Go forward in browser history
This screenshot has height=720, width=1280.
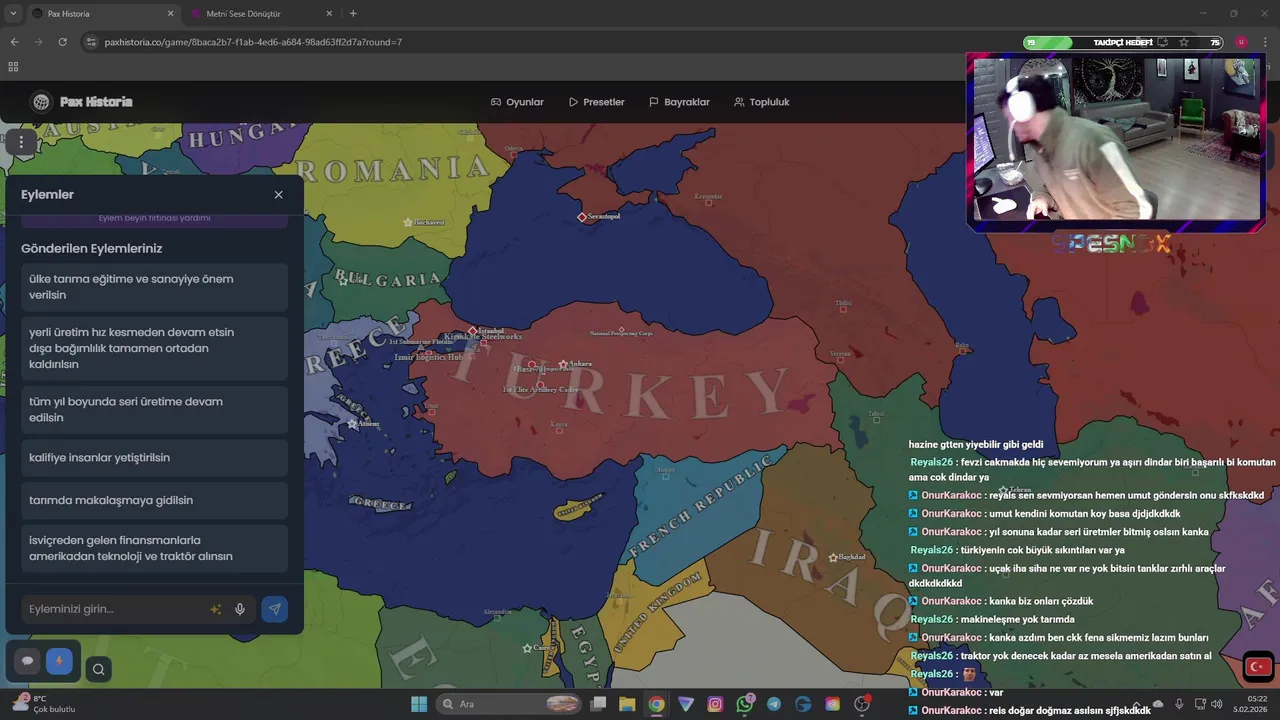click(38, 42)
